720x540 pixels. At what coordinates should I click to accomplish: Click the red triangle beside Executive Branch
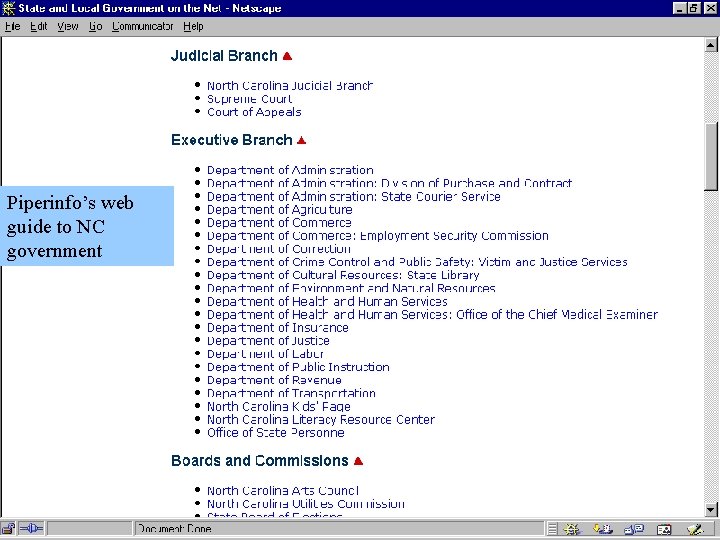coord(302,140)
